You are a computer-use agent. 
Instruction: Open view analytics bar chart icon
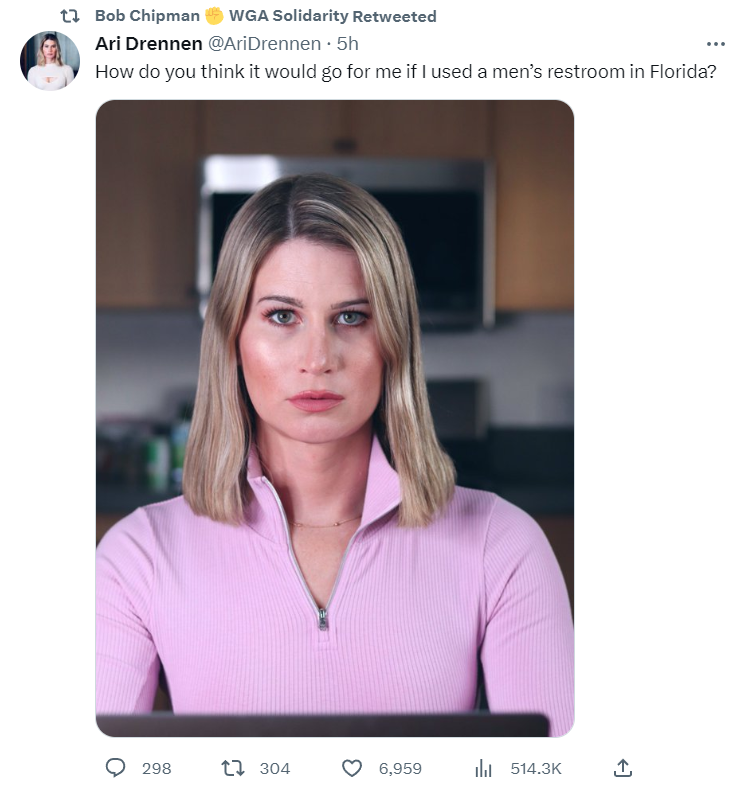coord(483,769)
